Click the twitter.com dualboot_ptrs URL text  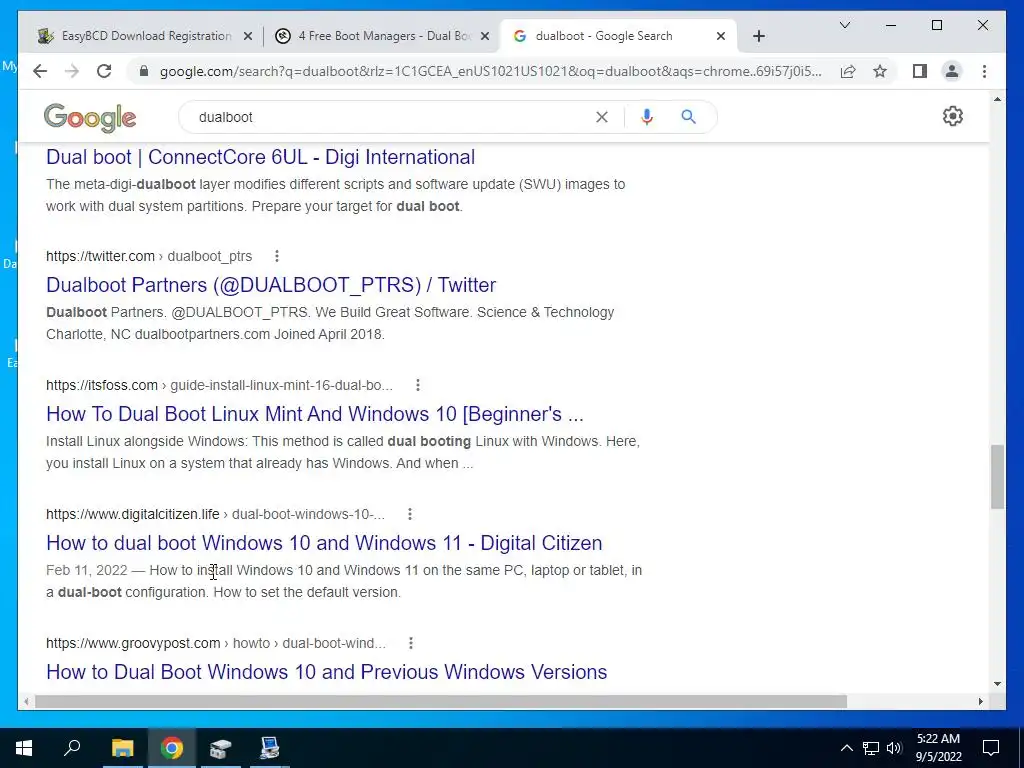coord(149,256)
